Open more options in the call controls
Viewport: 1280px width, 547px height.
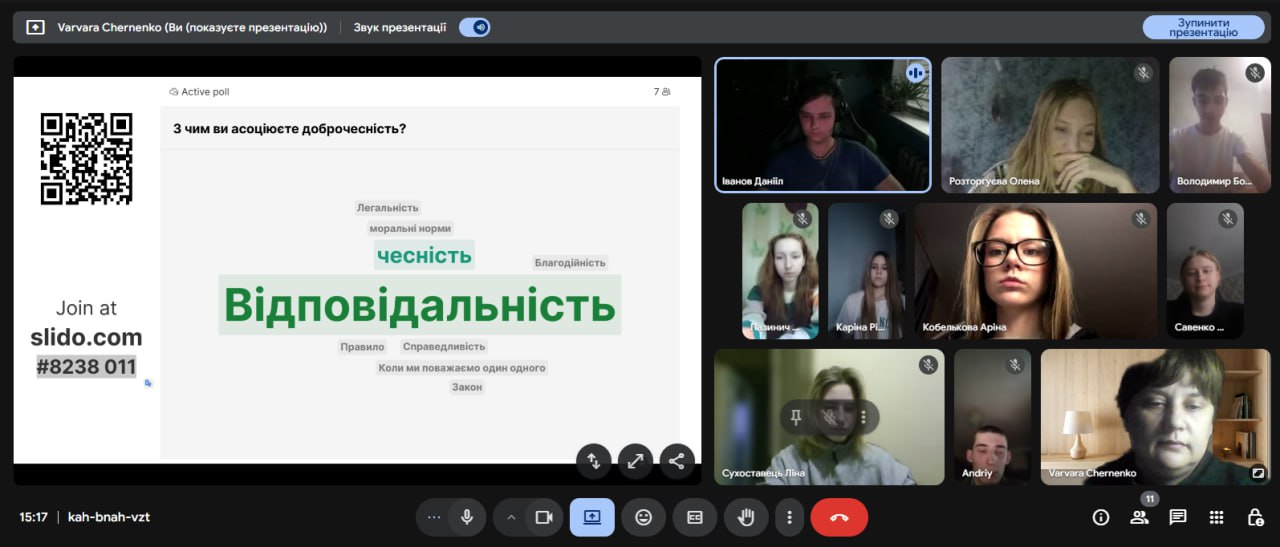point(789,517)
